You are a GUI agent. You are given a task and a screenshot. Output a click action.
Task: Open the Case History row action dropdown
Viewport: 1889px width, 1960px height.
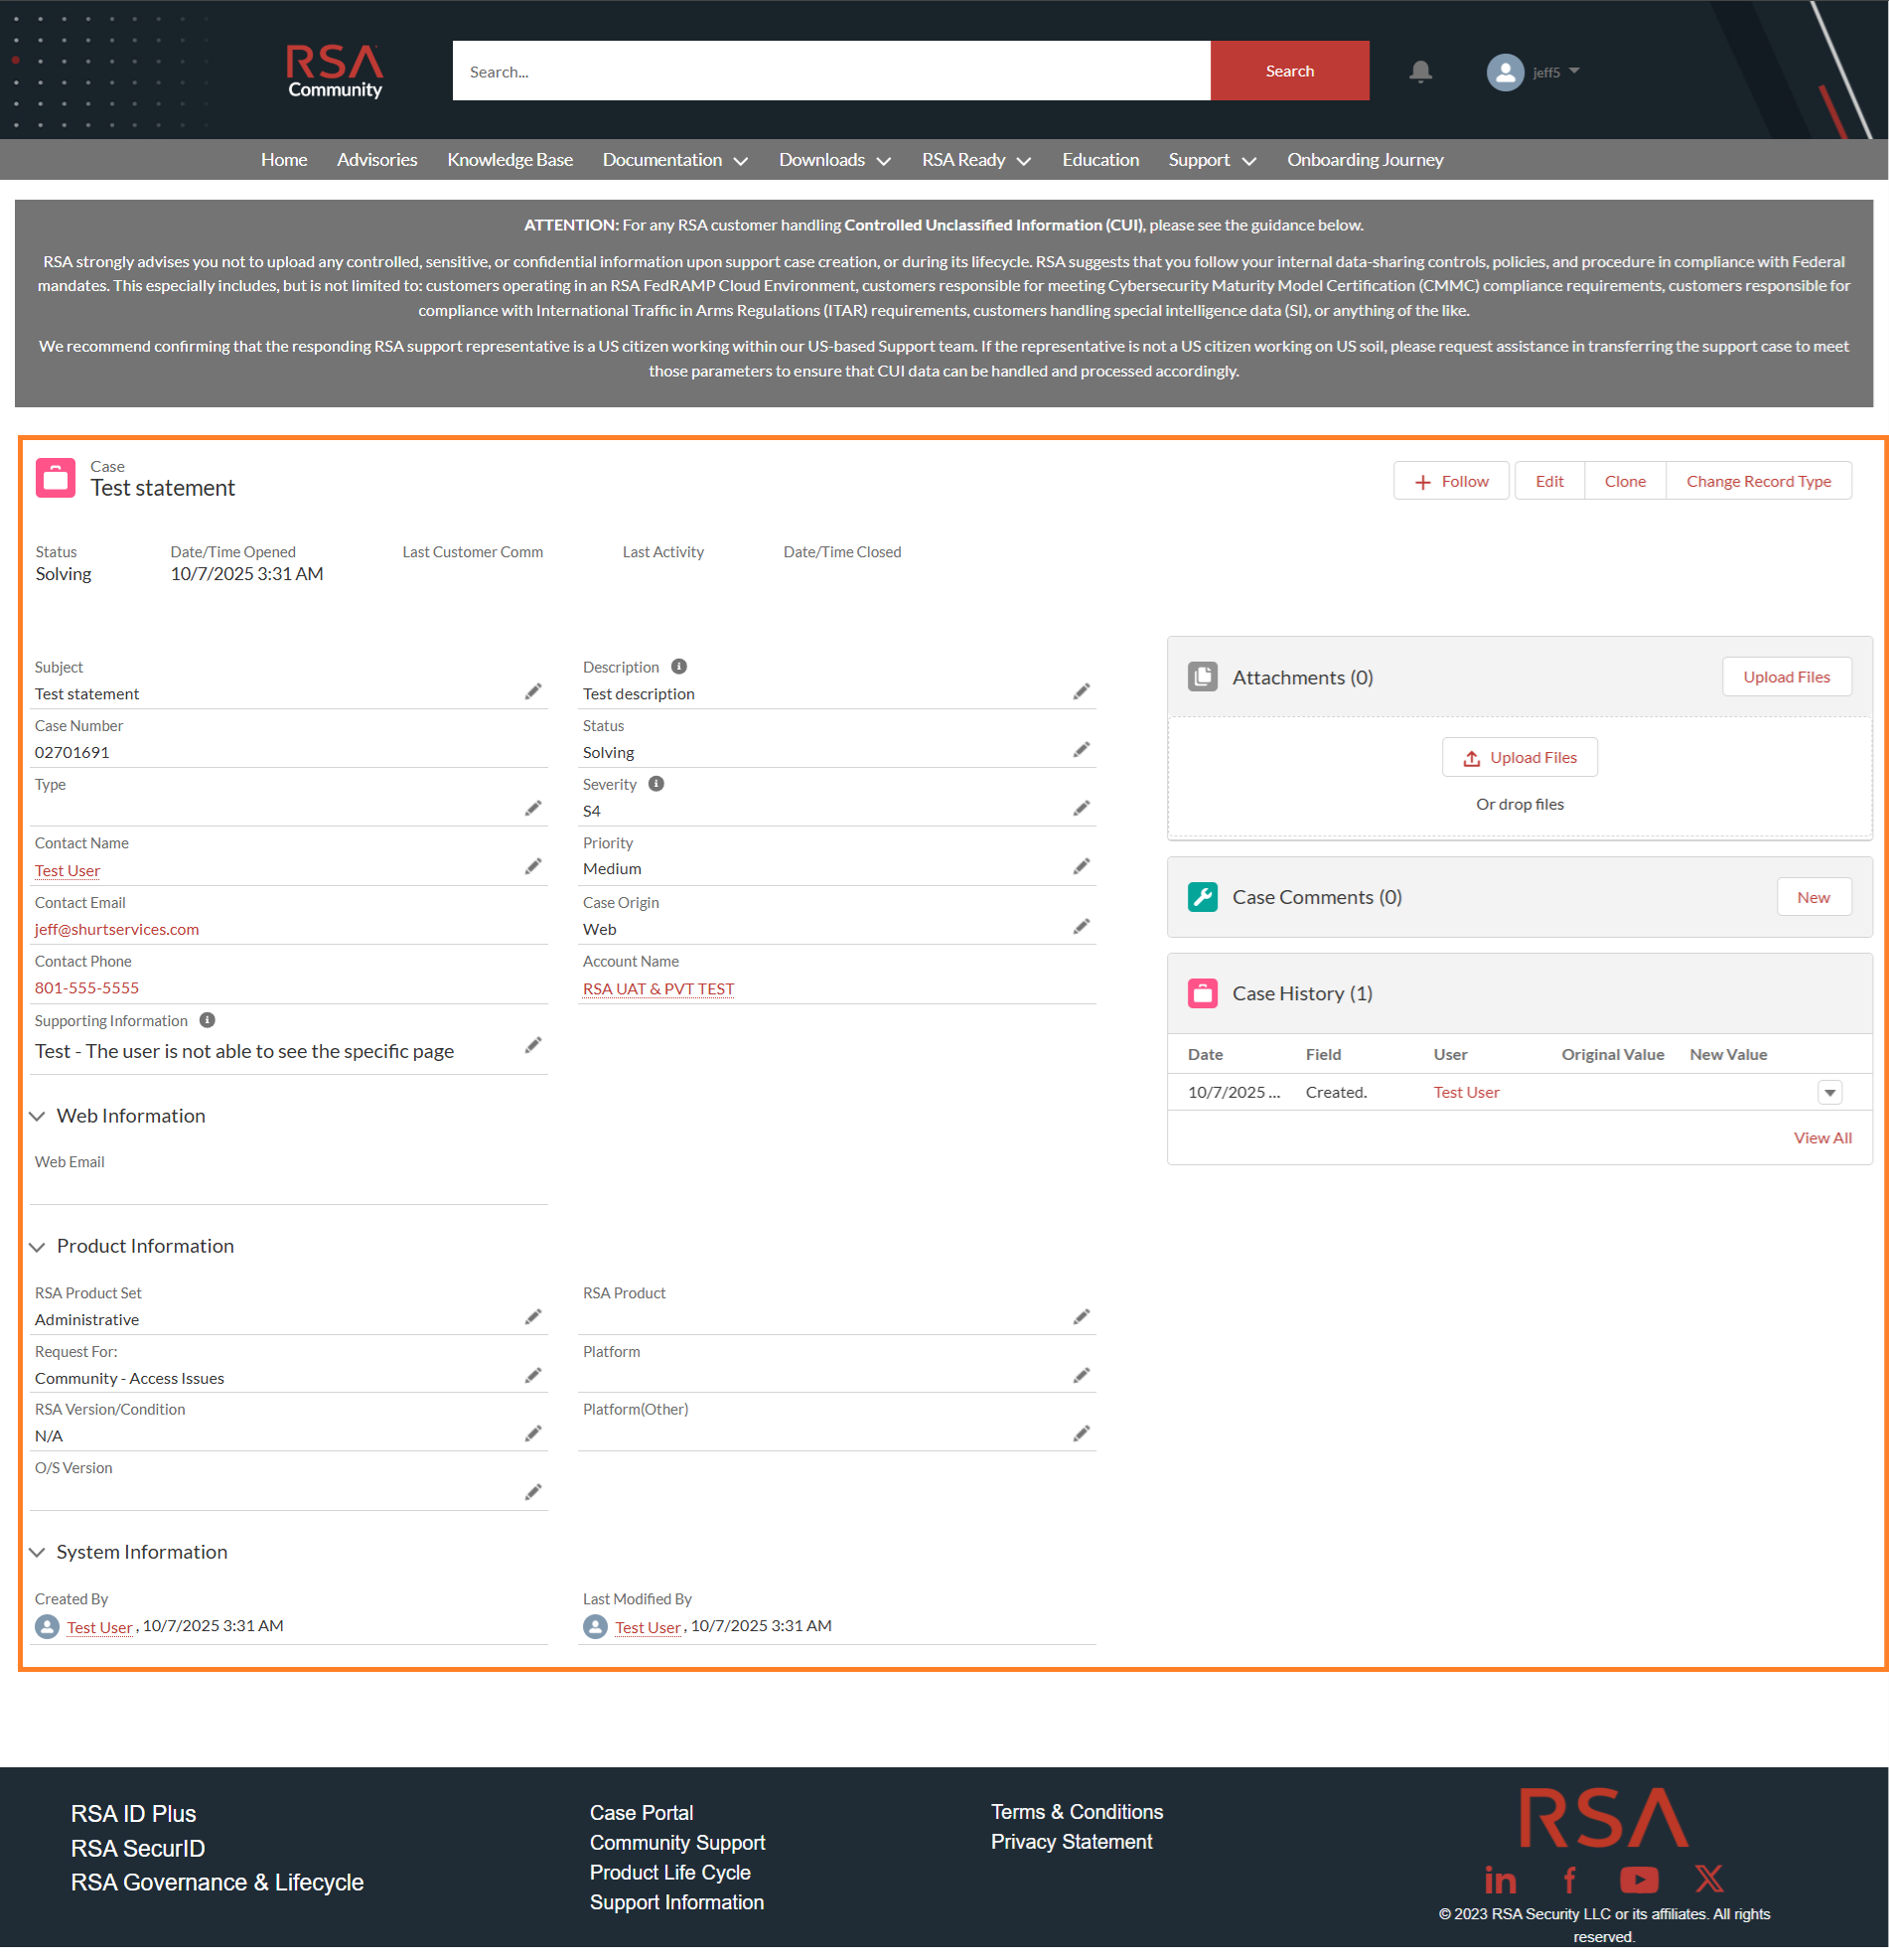click(x=1829, y=1093)
